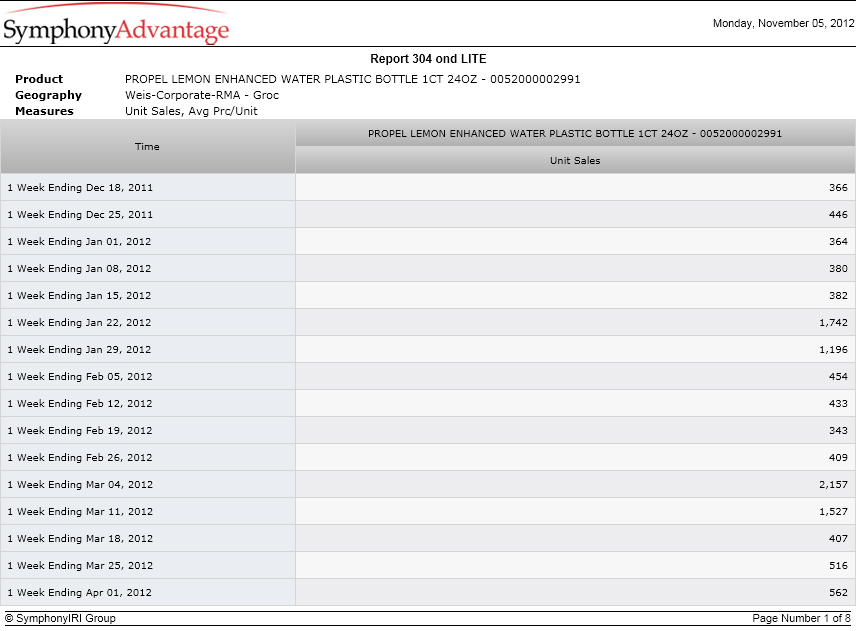856x631 pixels.
Task: Click unit sales value 366
Action: pyautogui.click(x=838, y=187)
